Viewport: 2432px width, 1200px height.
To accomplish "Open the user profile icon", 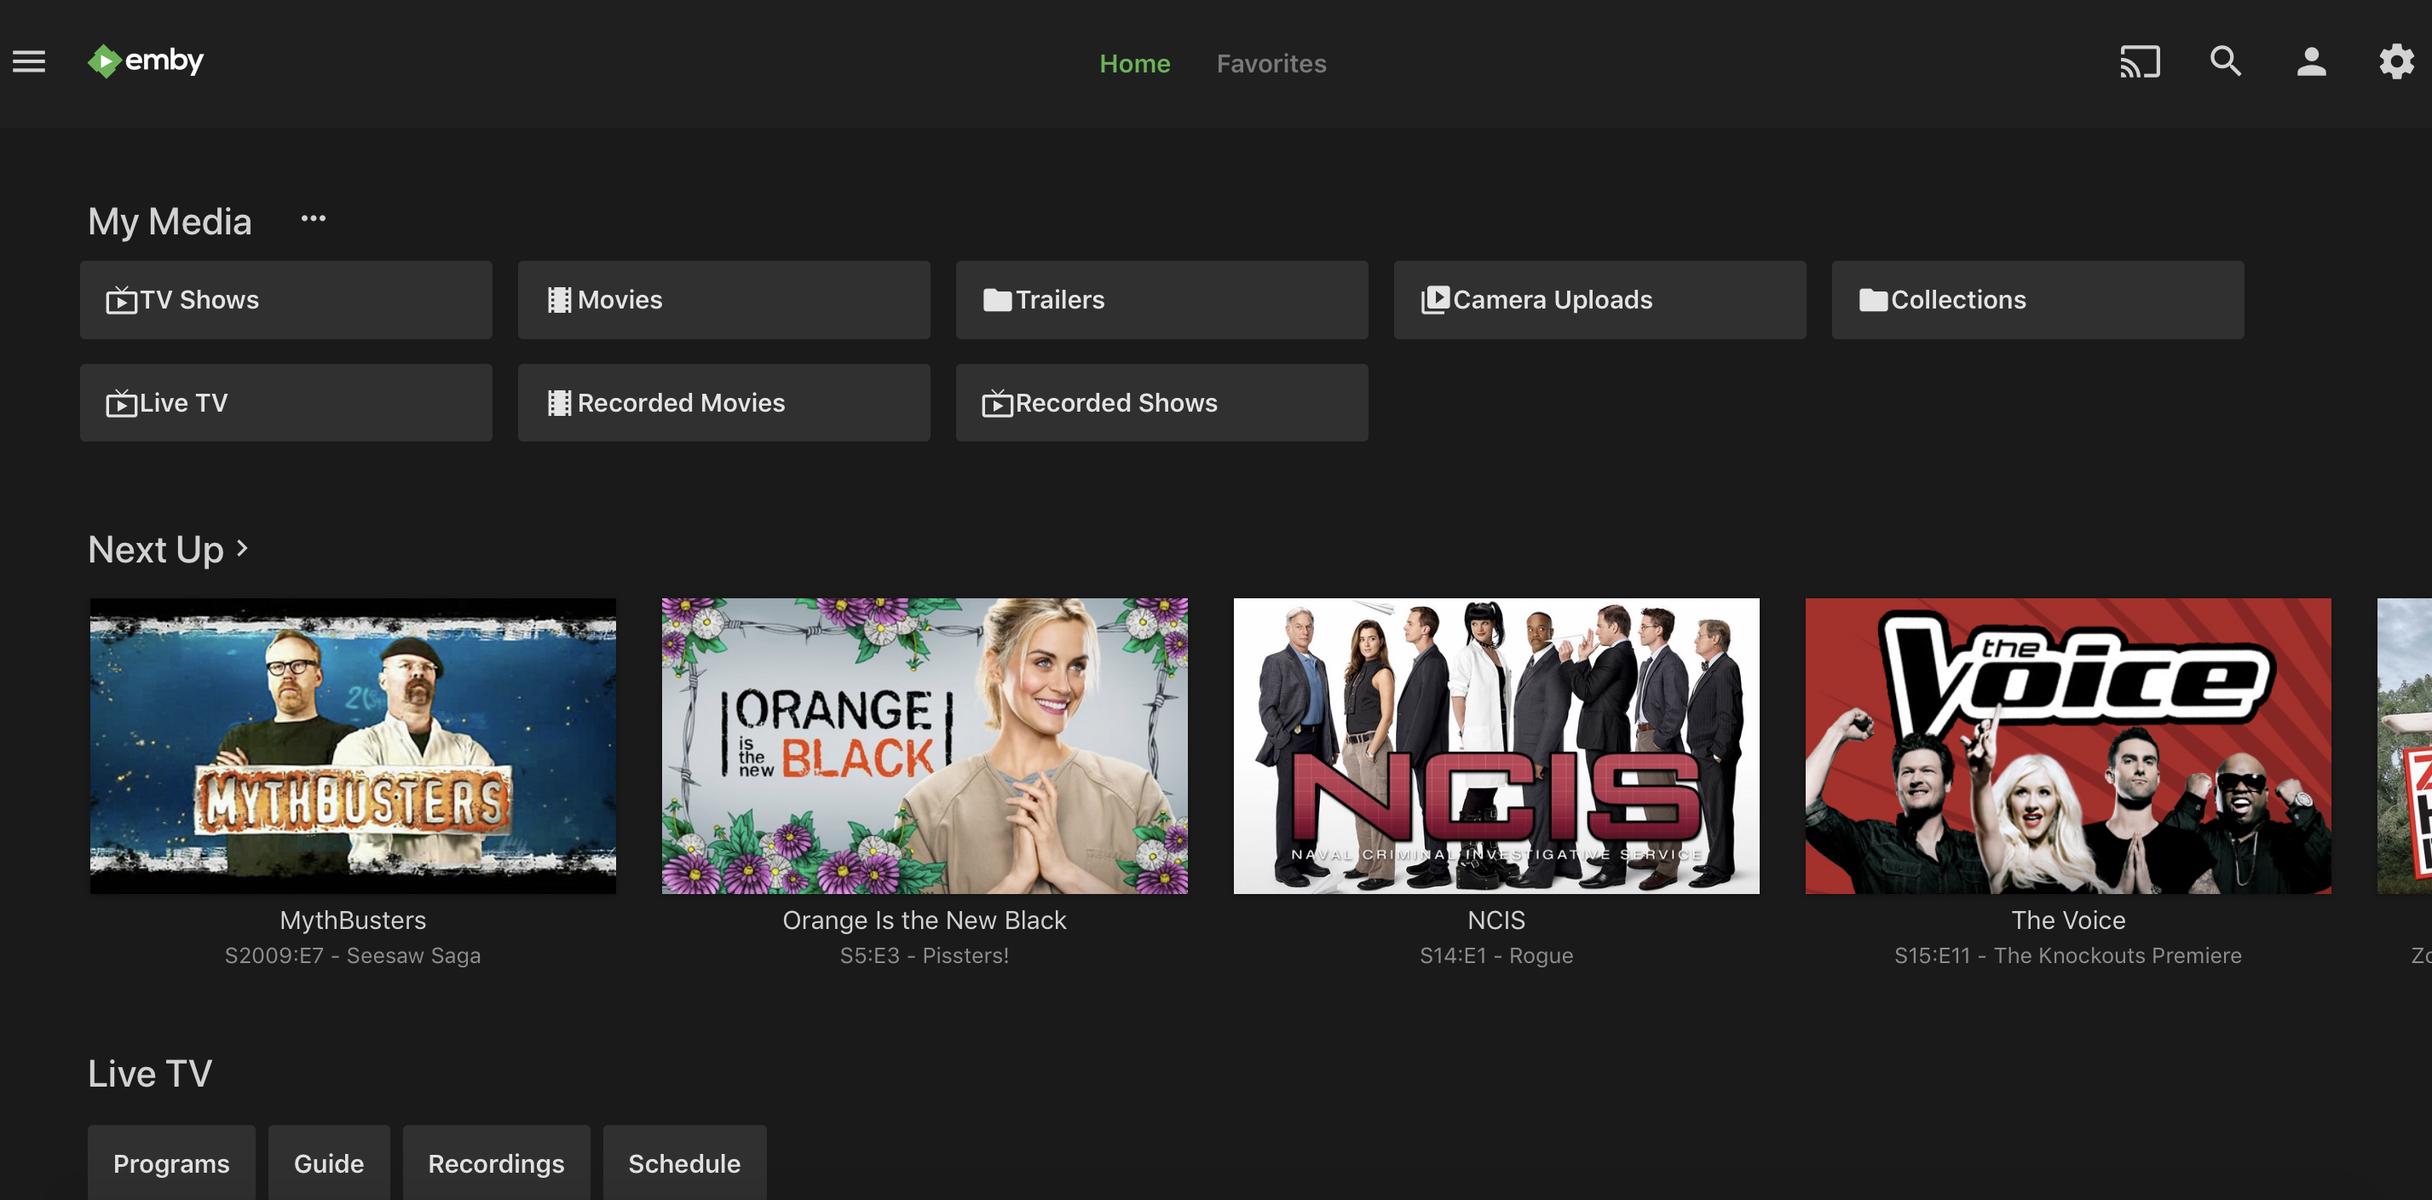I will [x=2311, y=62].
